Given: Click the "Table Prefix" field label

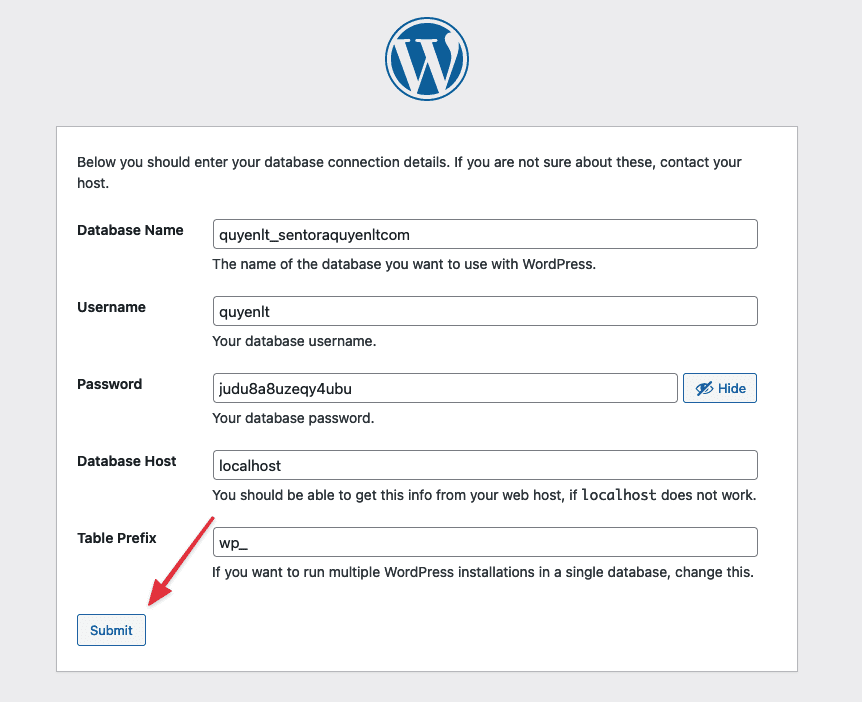Looking at the screenshot, I should [117, 538].
